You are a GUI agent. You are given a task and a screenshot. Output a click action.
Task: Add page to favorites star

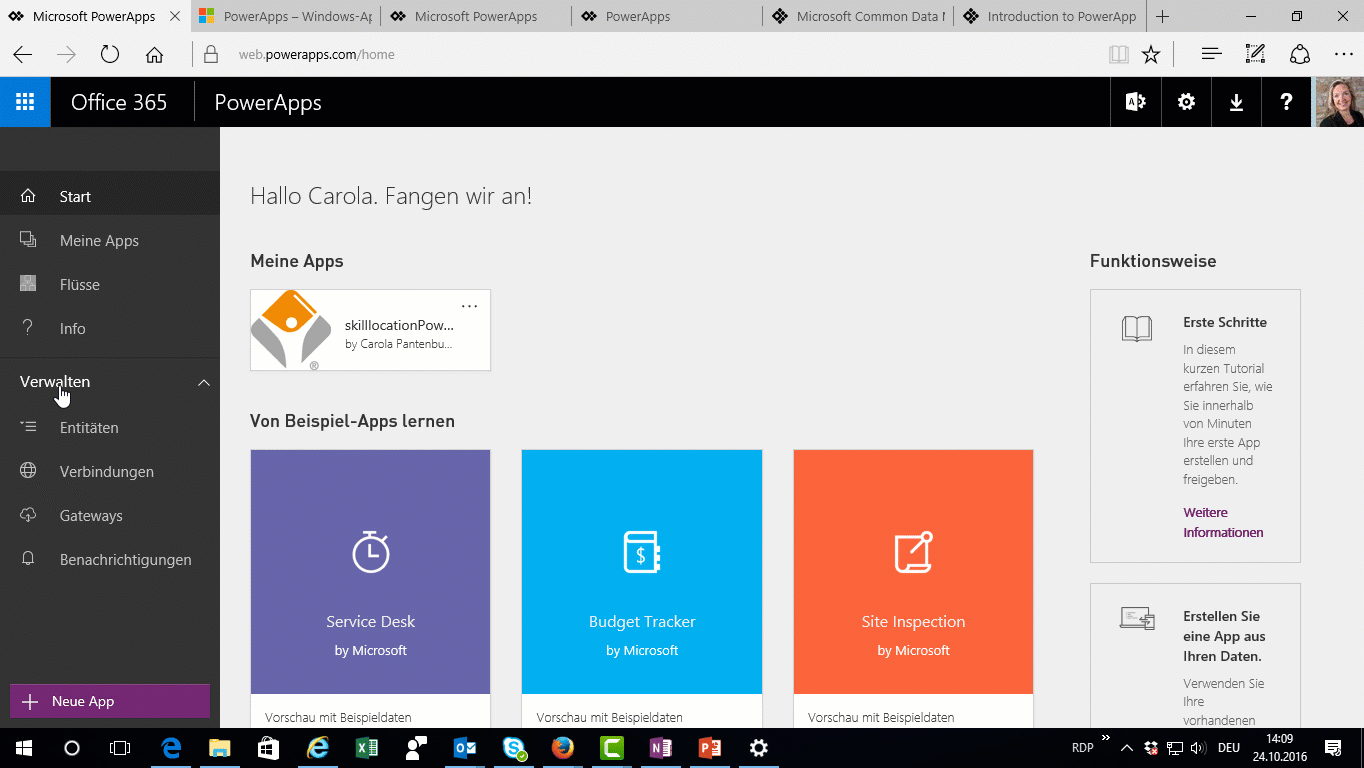tap(1151, 54)
